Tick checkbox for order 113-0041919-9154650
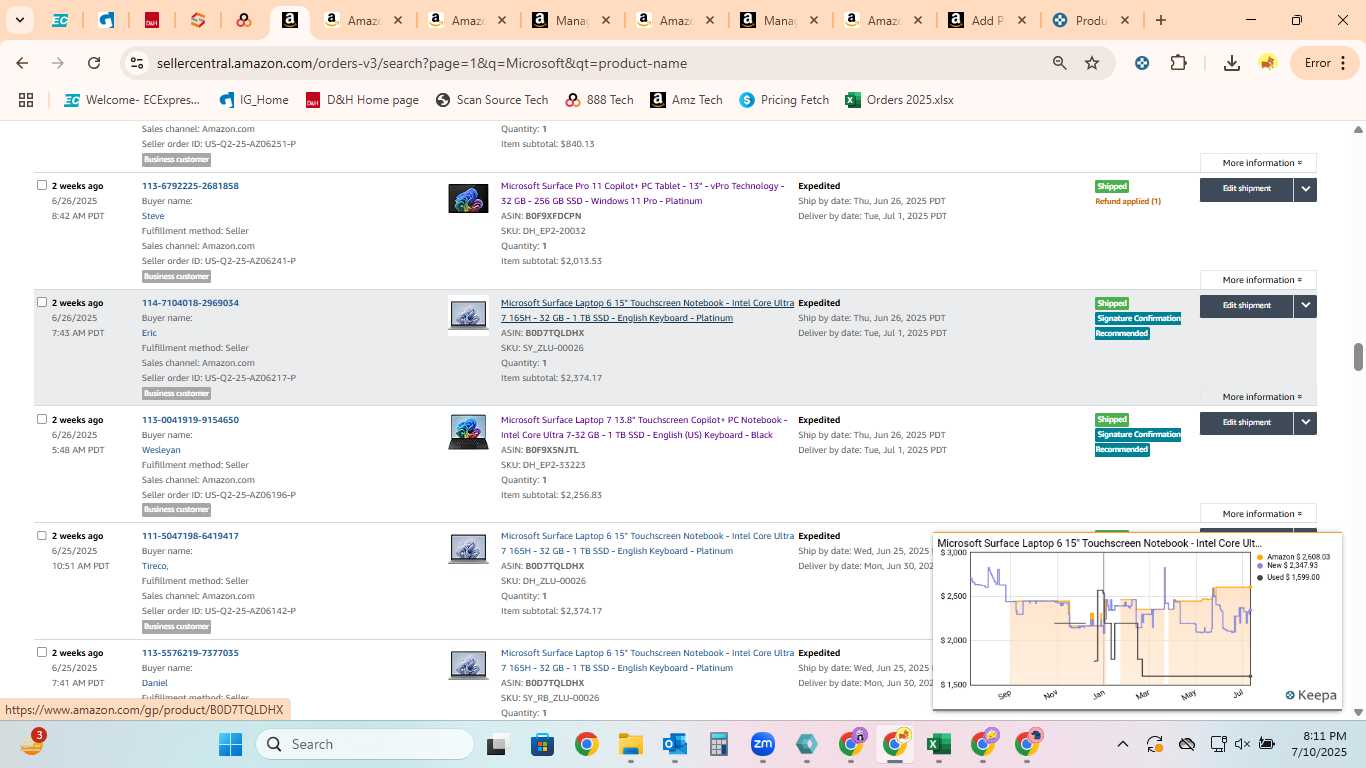Screen dimensions: 1366x768 (x=42, y=419)
